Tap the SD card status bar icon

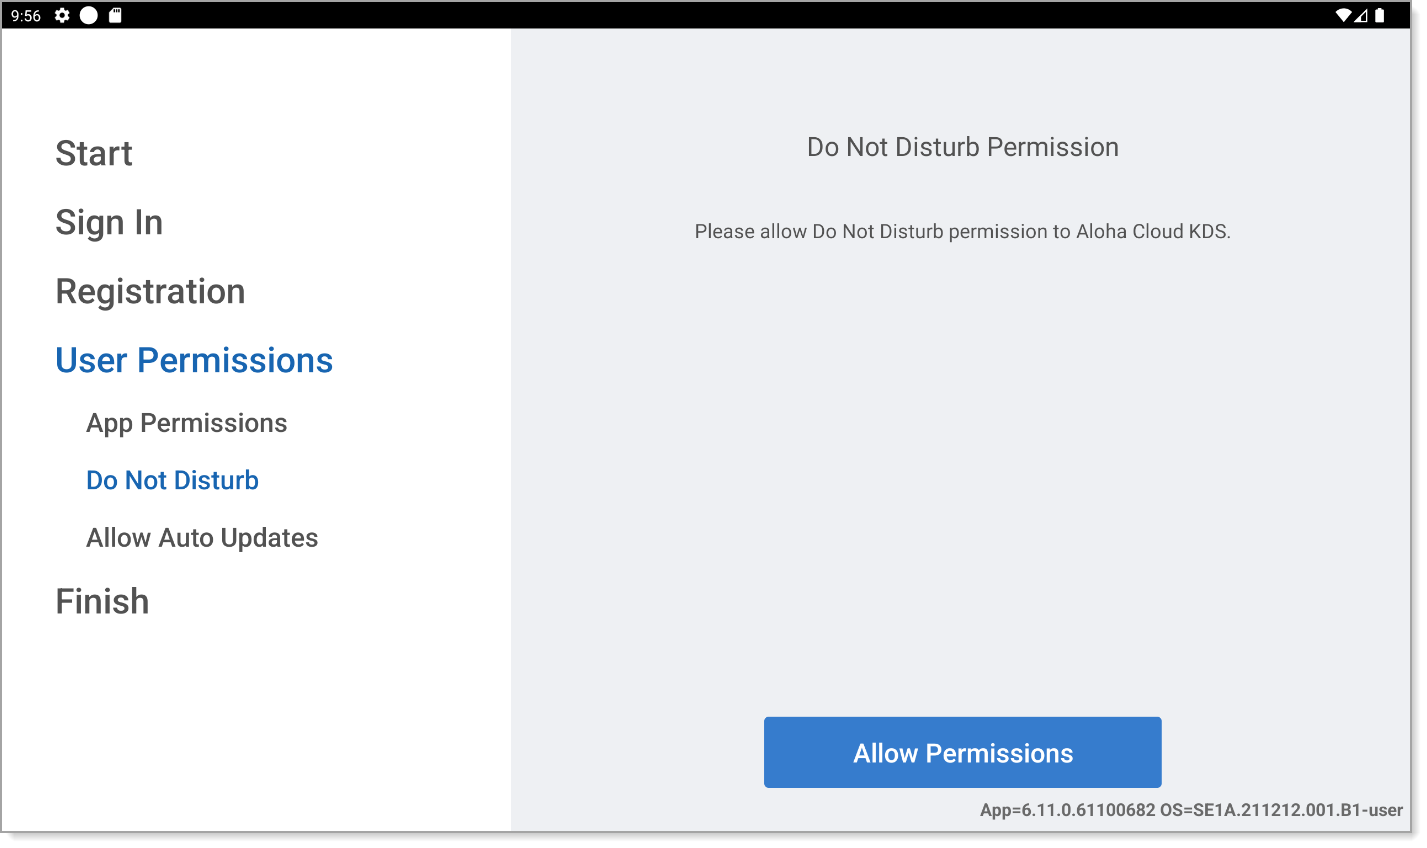click(x=115, y=15)
